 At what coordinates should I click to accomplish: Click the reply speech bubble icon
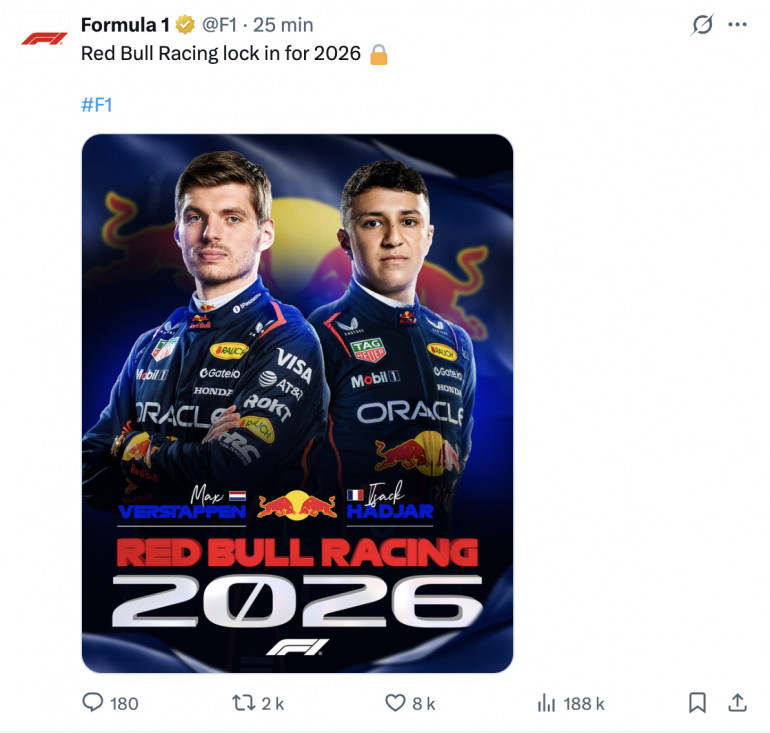click(93, 703)
